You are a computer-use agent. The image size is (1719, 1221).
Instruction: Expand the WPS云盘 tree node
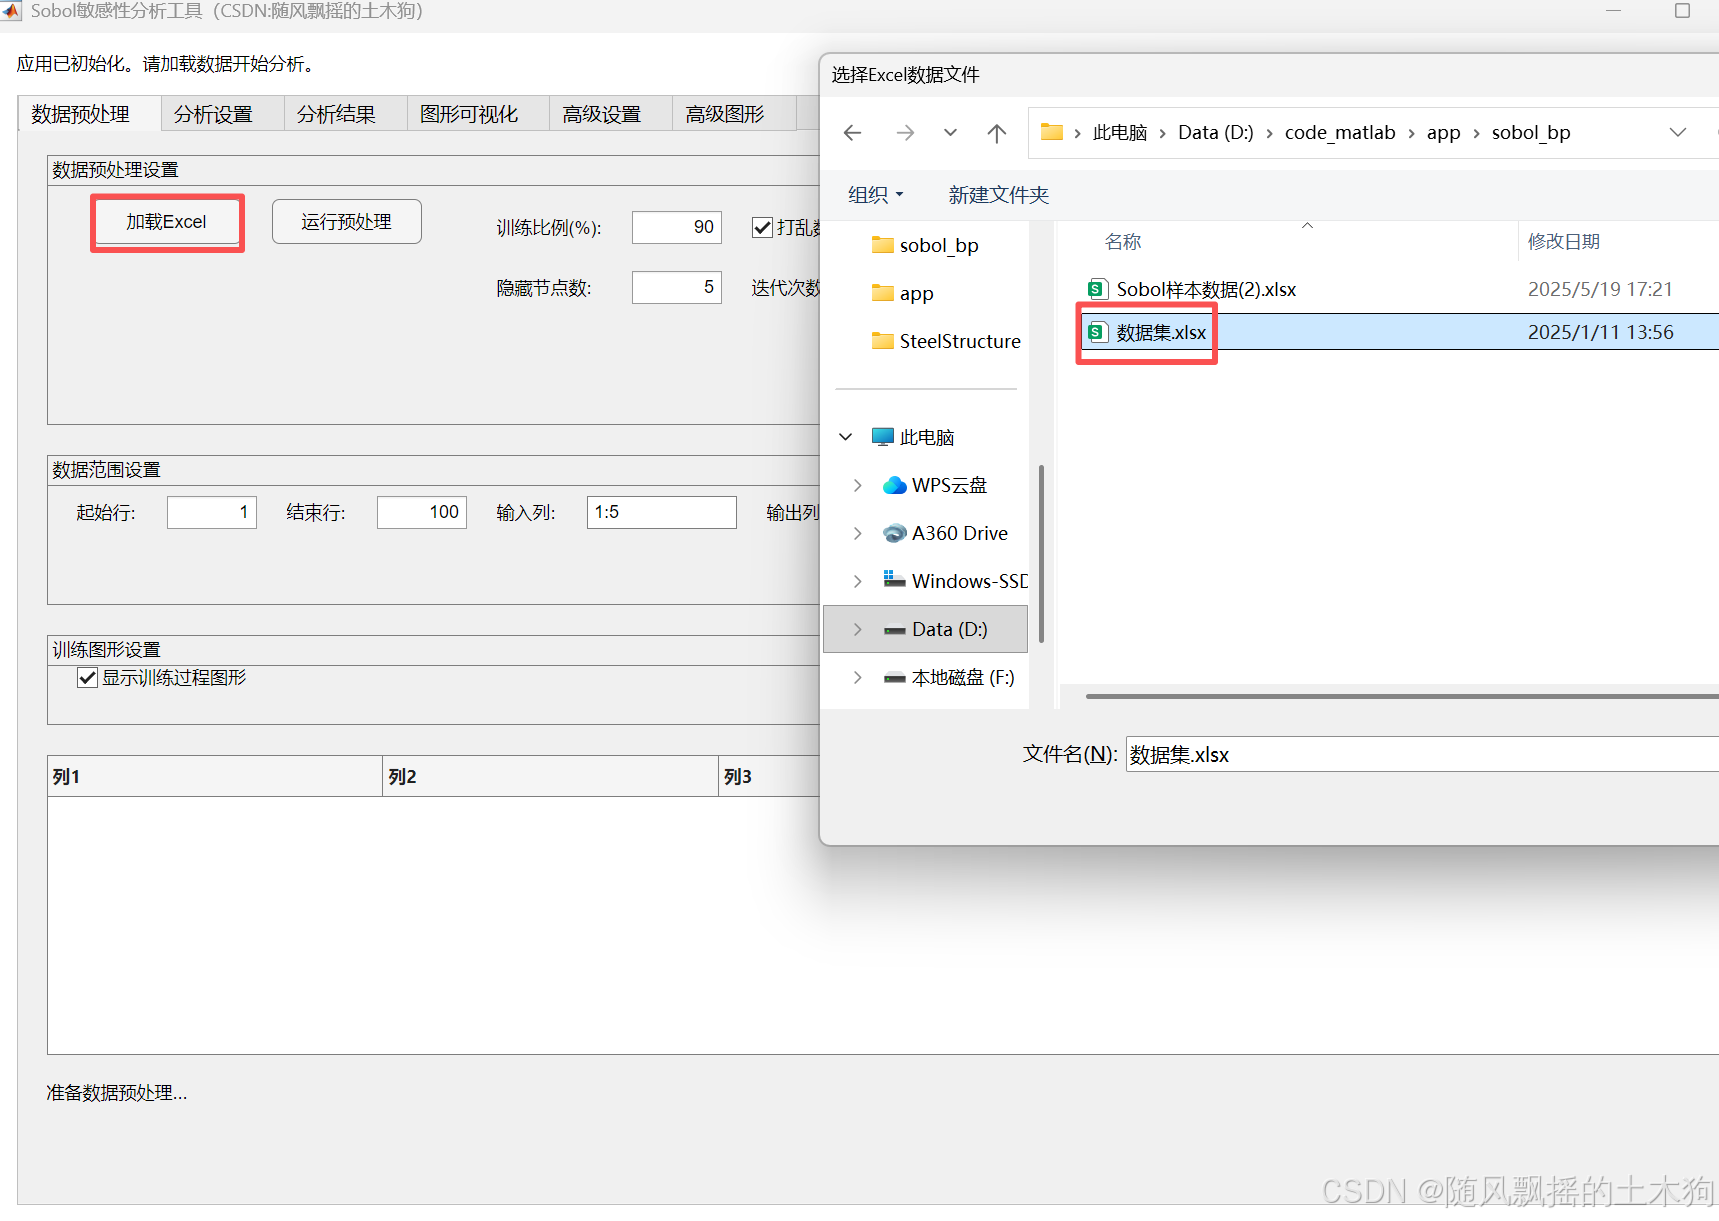click(858, 485)
